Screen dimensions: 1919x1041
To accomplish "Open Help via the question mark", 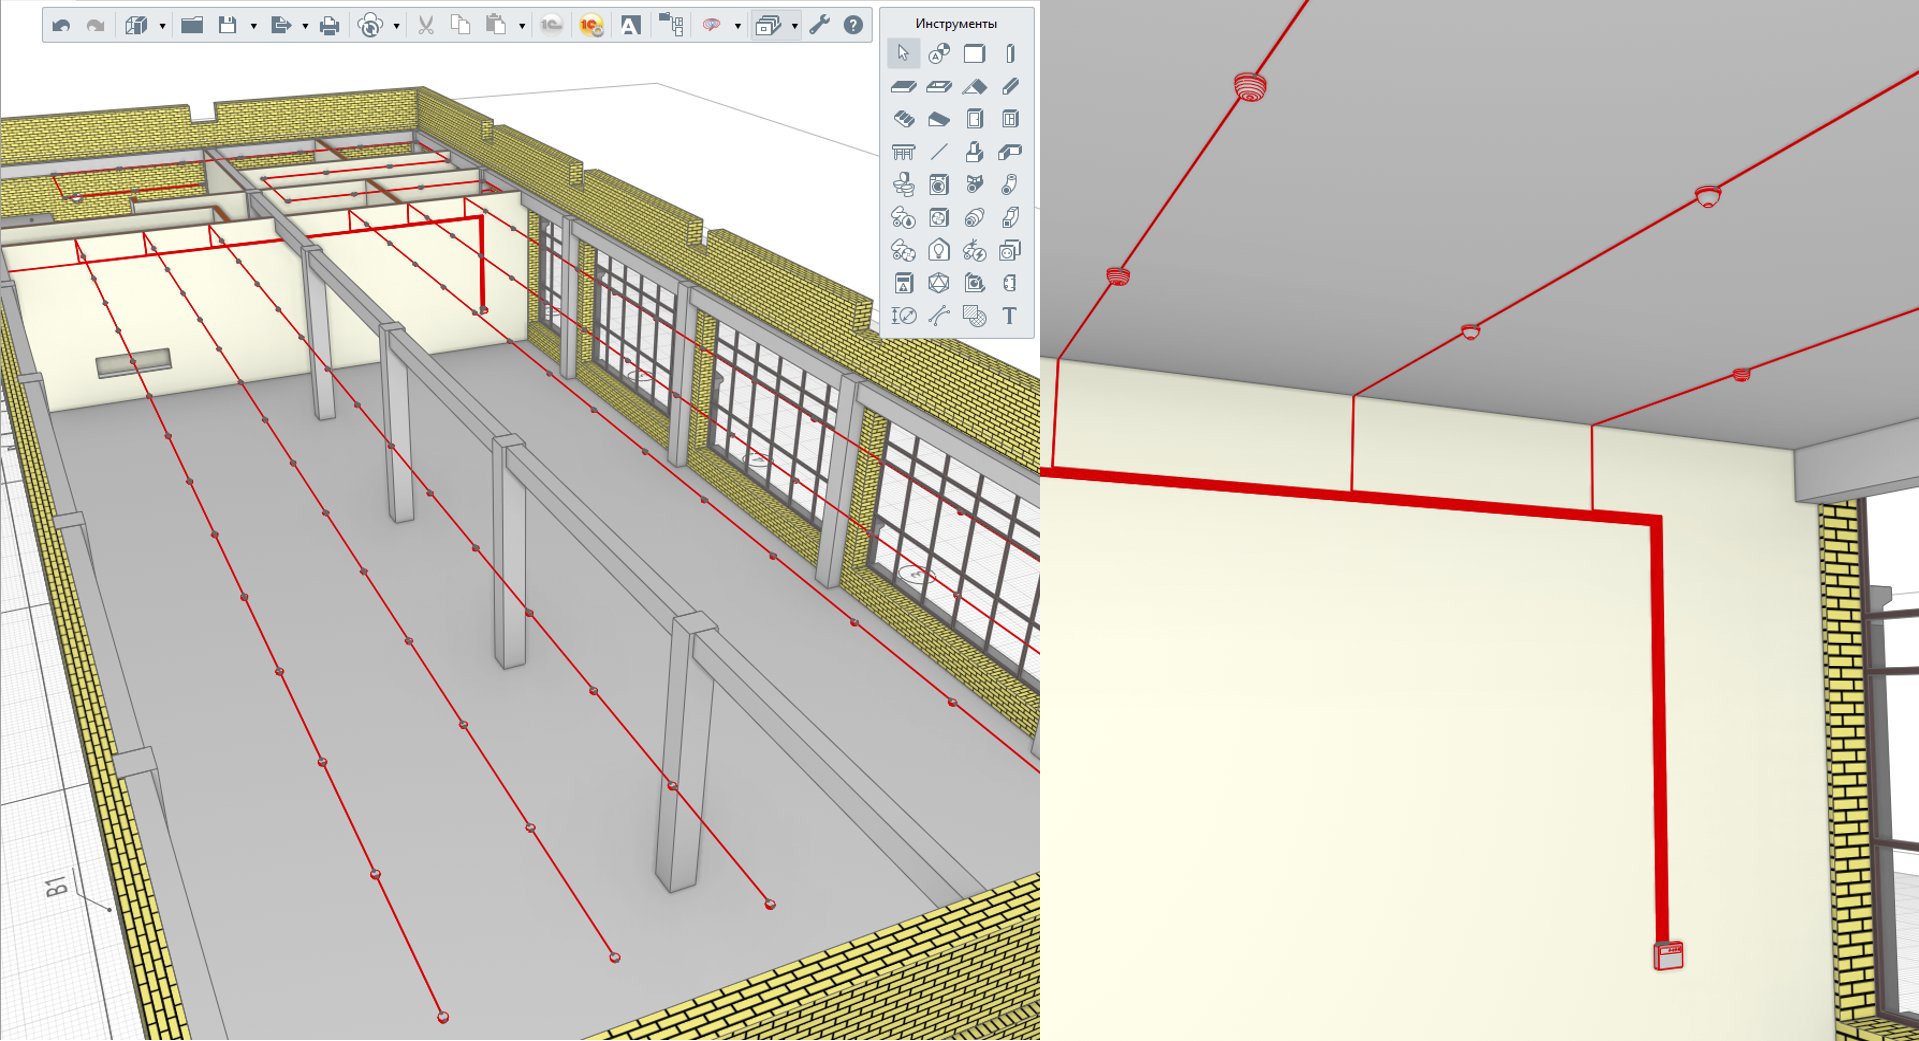I will pyautogui.click(x=853, y=25).
